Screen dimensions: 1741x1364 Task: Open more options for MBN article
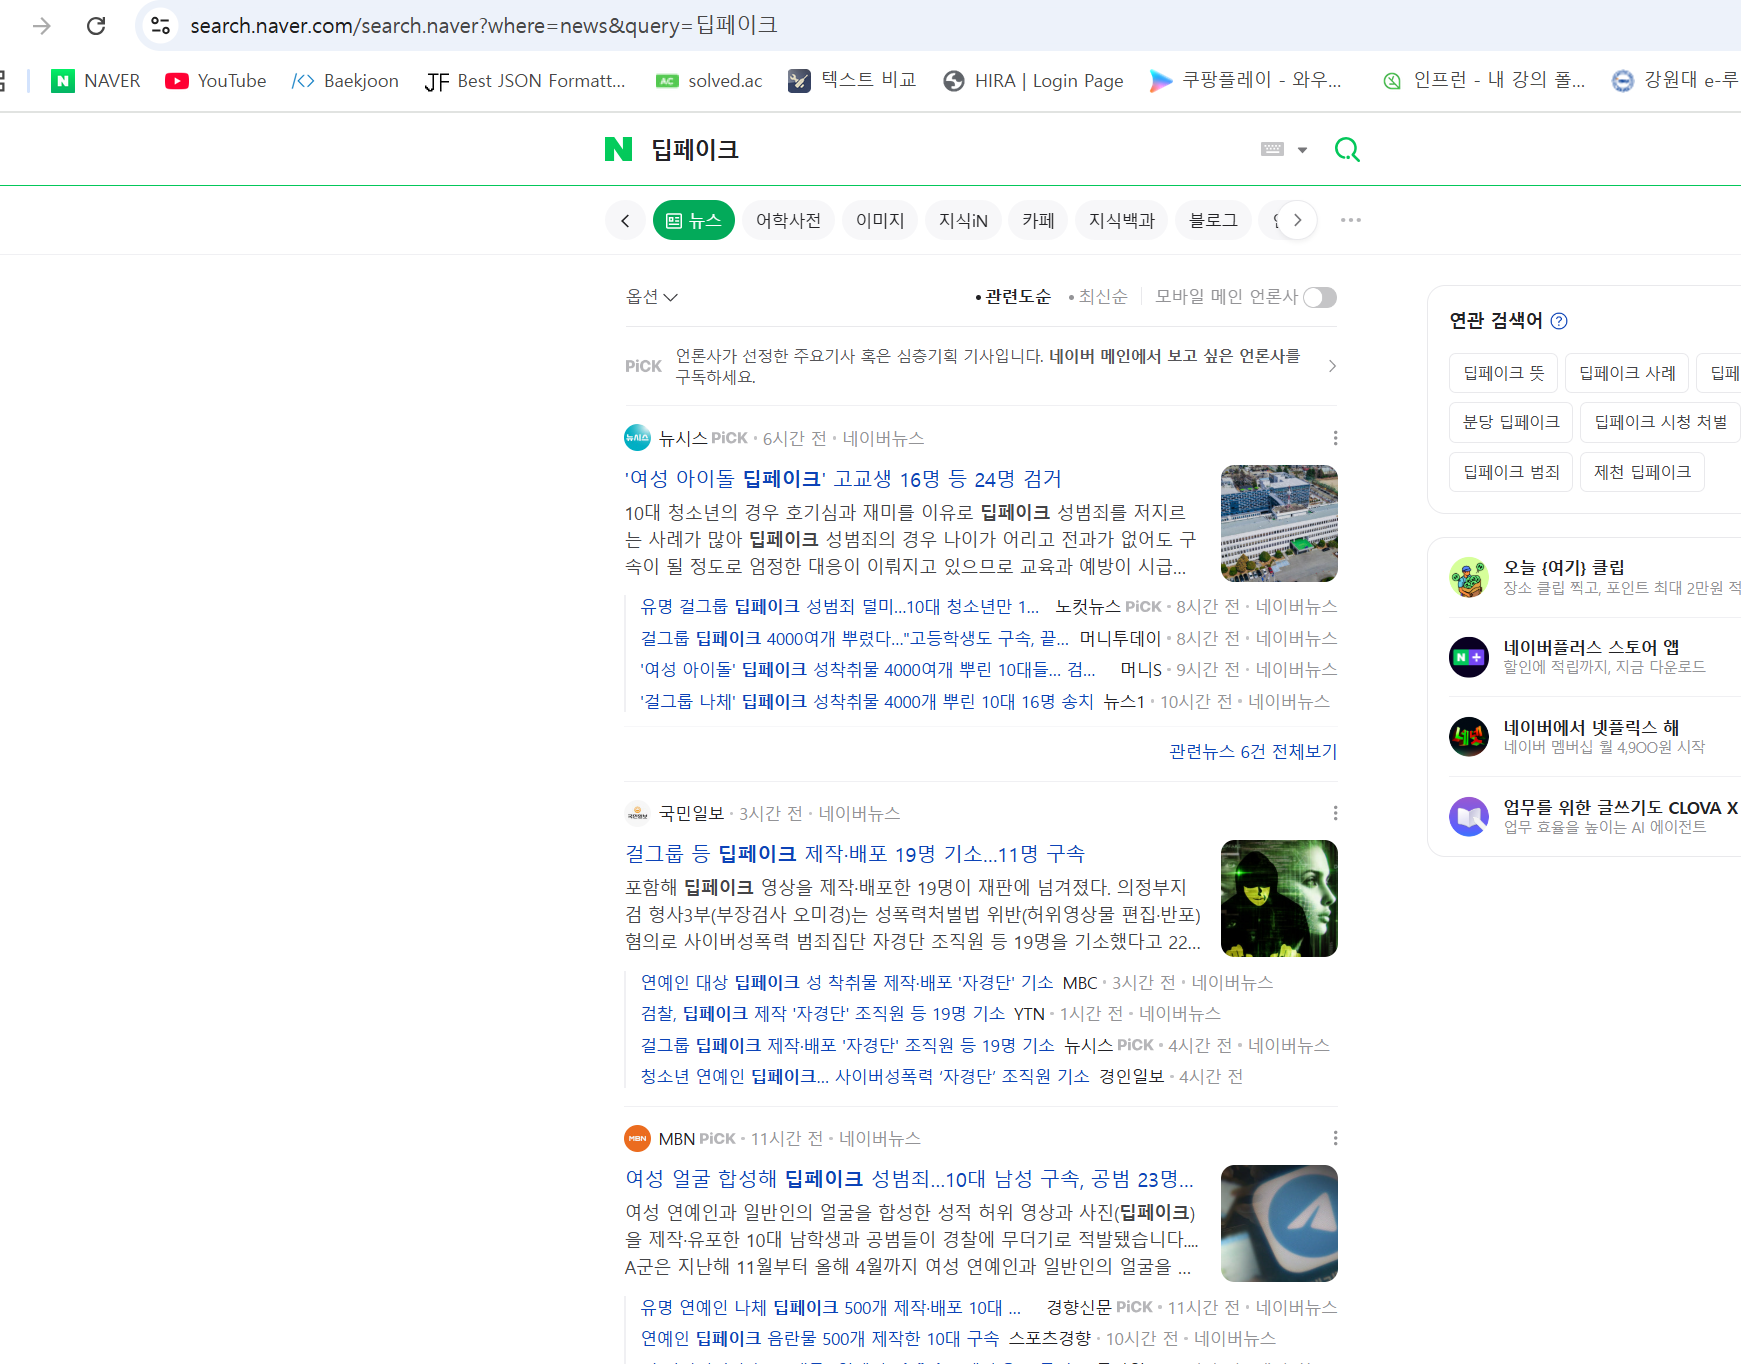pos(1335,1138)
